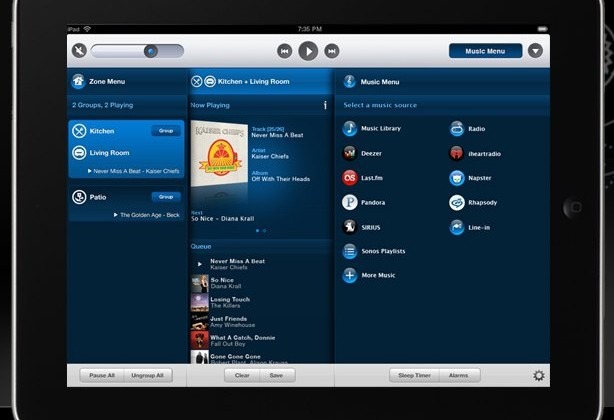Select the Line-in source icon

(x=457, y=227)
